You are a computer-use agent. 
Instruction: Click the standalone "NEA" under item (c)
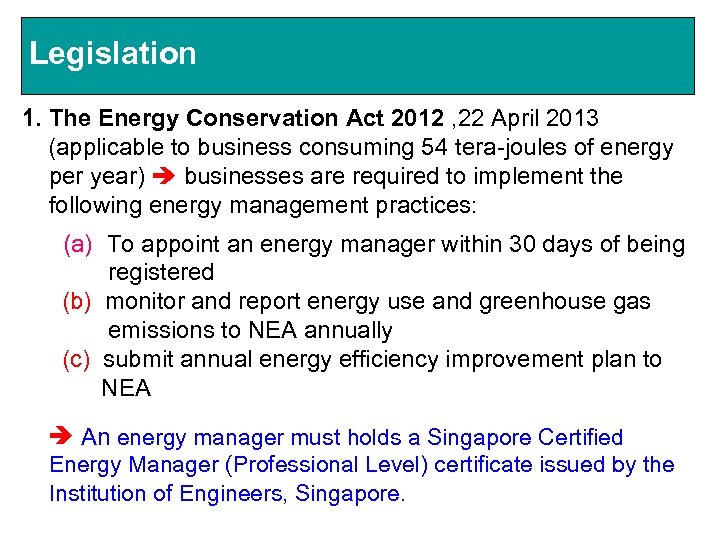pyautogui.click(x=126, y=388)
